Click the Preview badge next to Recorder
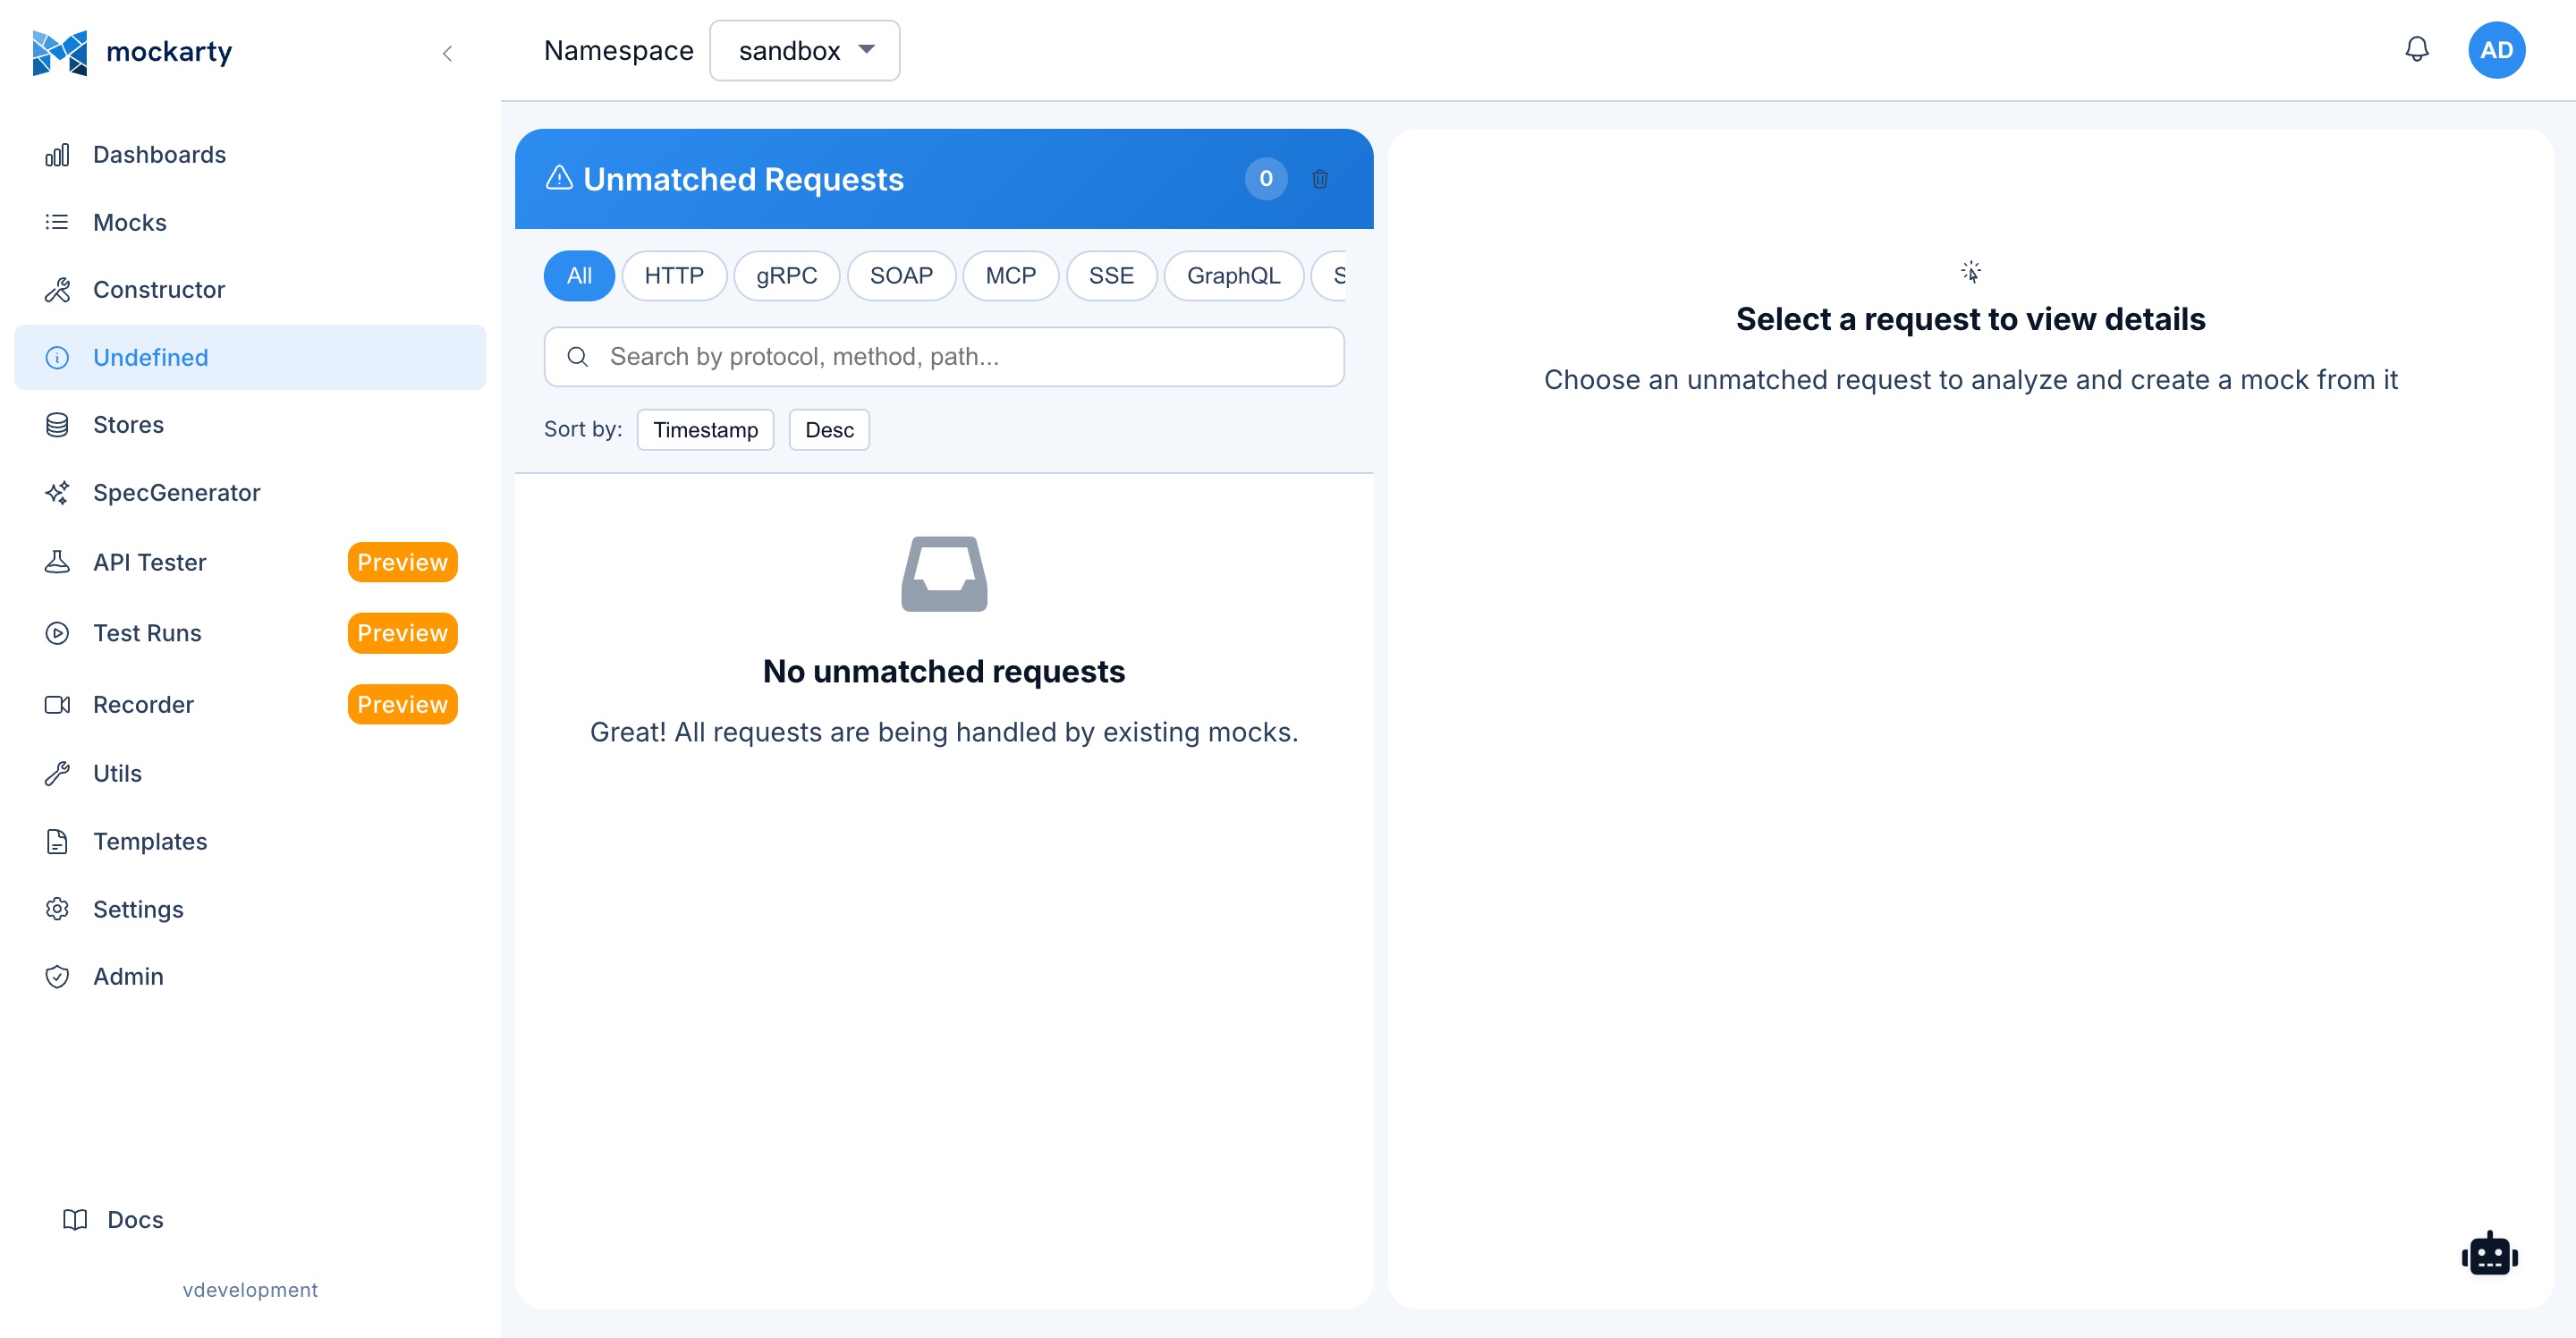Viewport: 2576px width, 1338px height. pos(402,705)
